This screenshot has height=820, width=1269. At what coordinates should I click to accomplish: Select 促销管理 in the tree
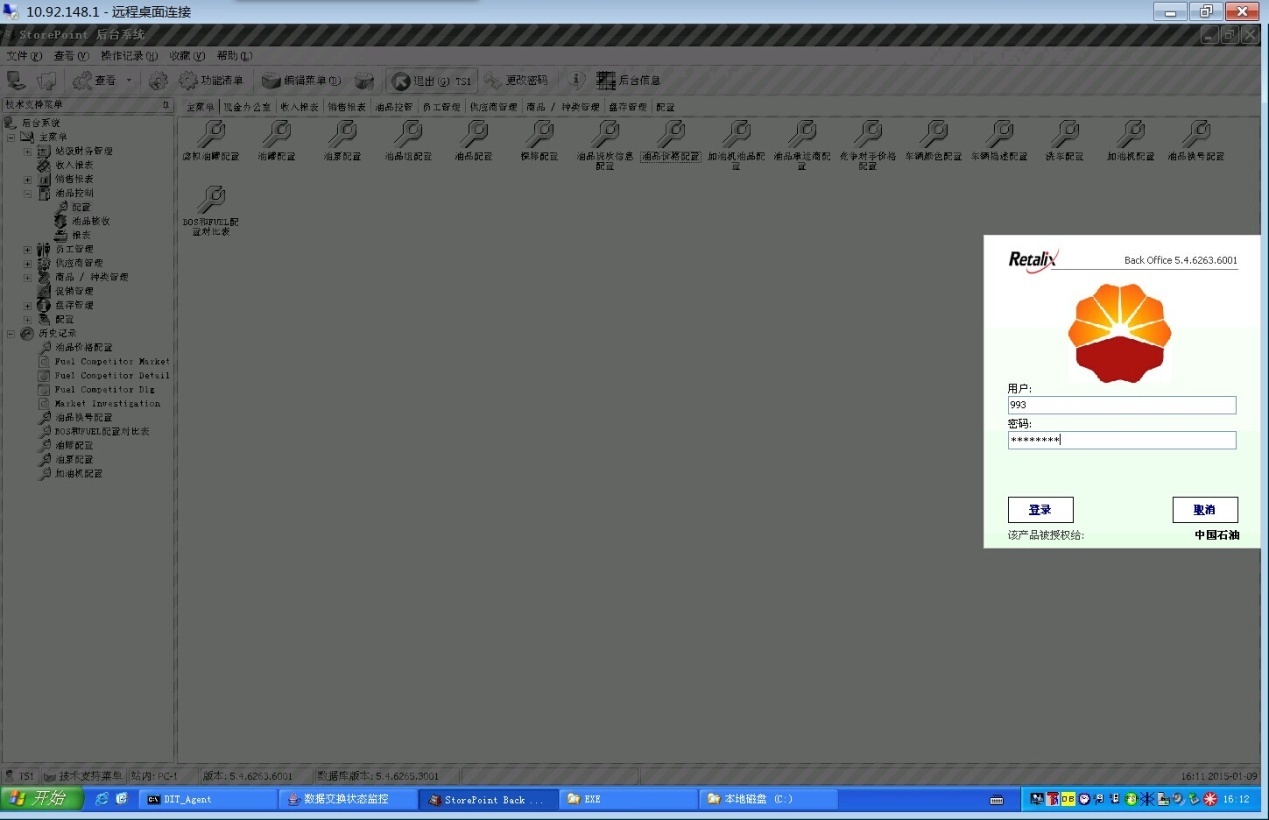coord(74,291)
